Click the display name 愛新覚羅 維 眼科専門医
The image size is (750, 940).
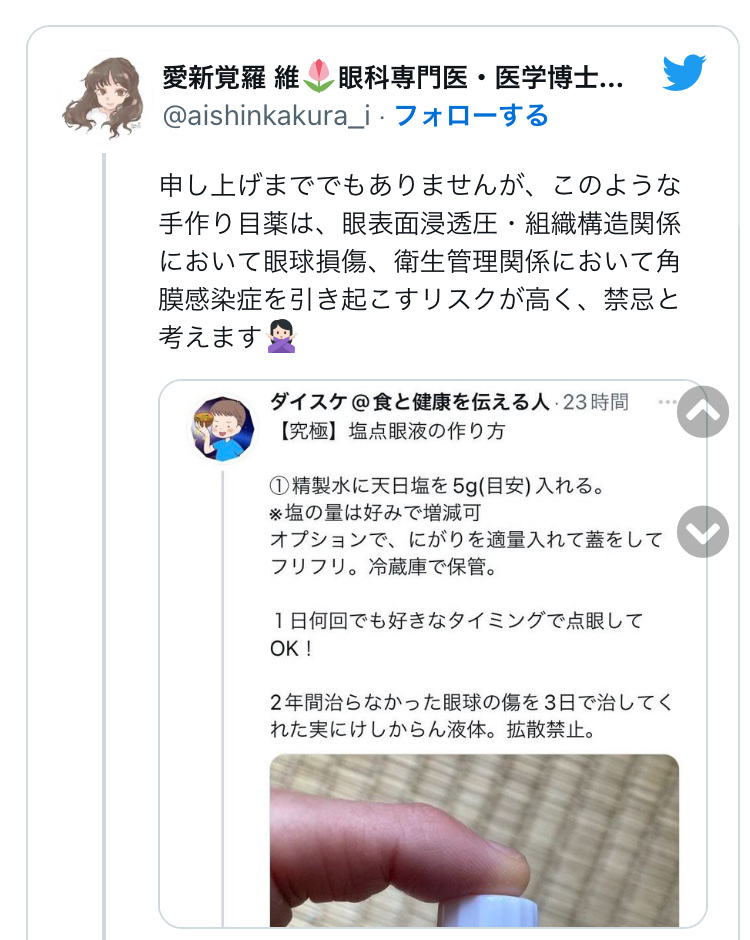pyautogui.click(x=393, y=77)
